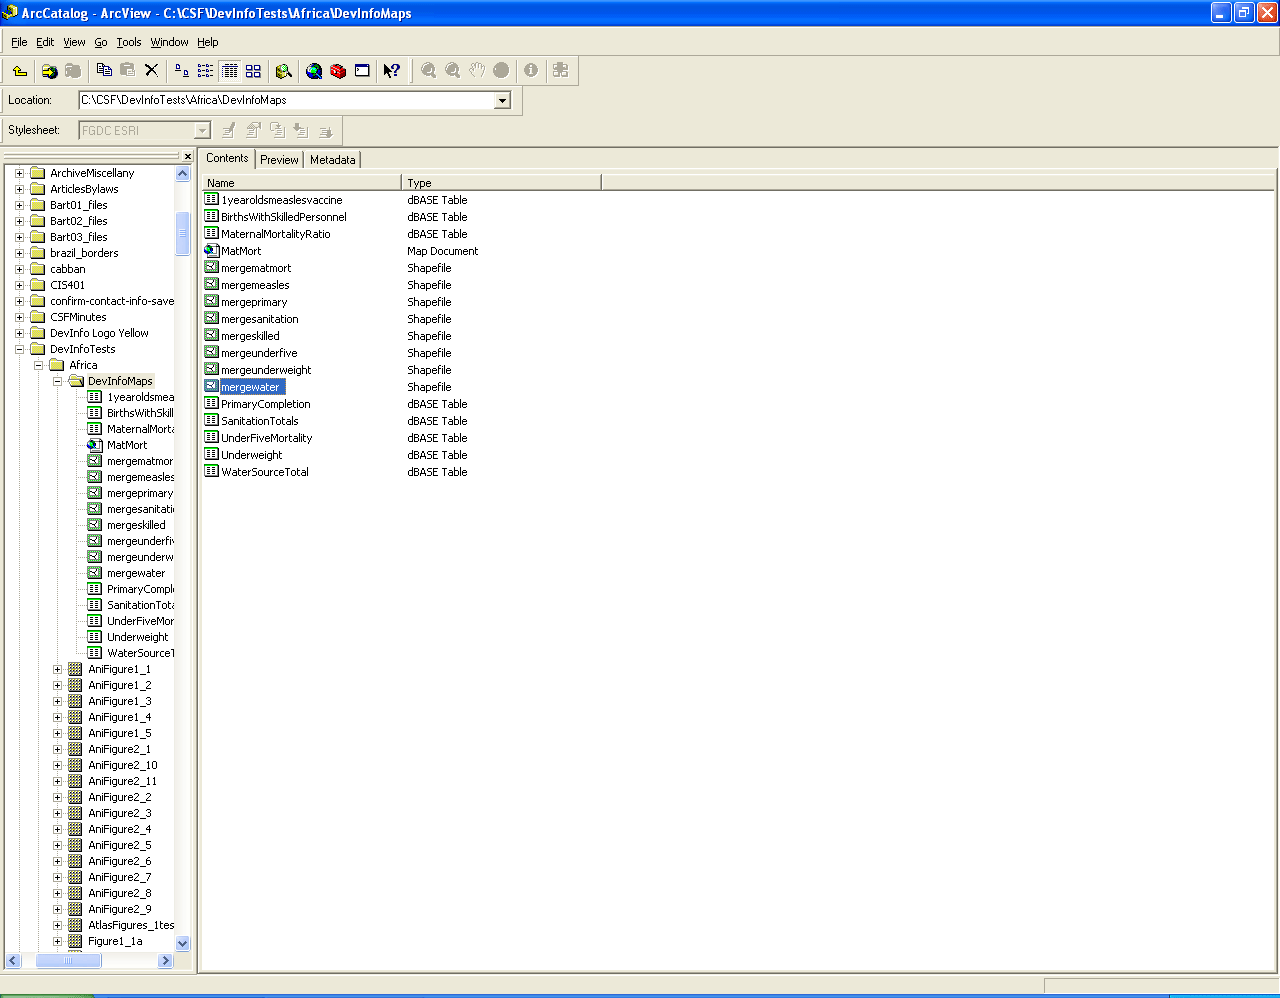The width and height of the screenshot is (1280, 998).
Task: Click the Connect To Folder icon
Action: (49, 71)
